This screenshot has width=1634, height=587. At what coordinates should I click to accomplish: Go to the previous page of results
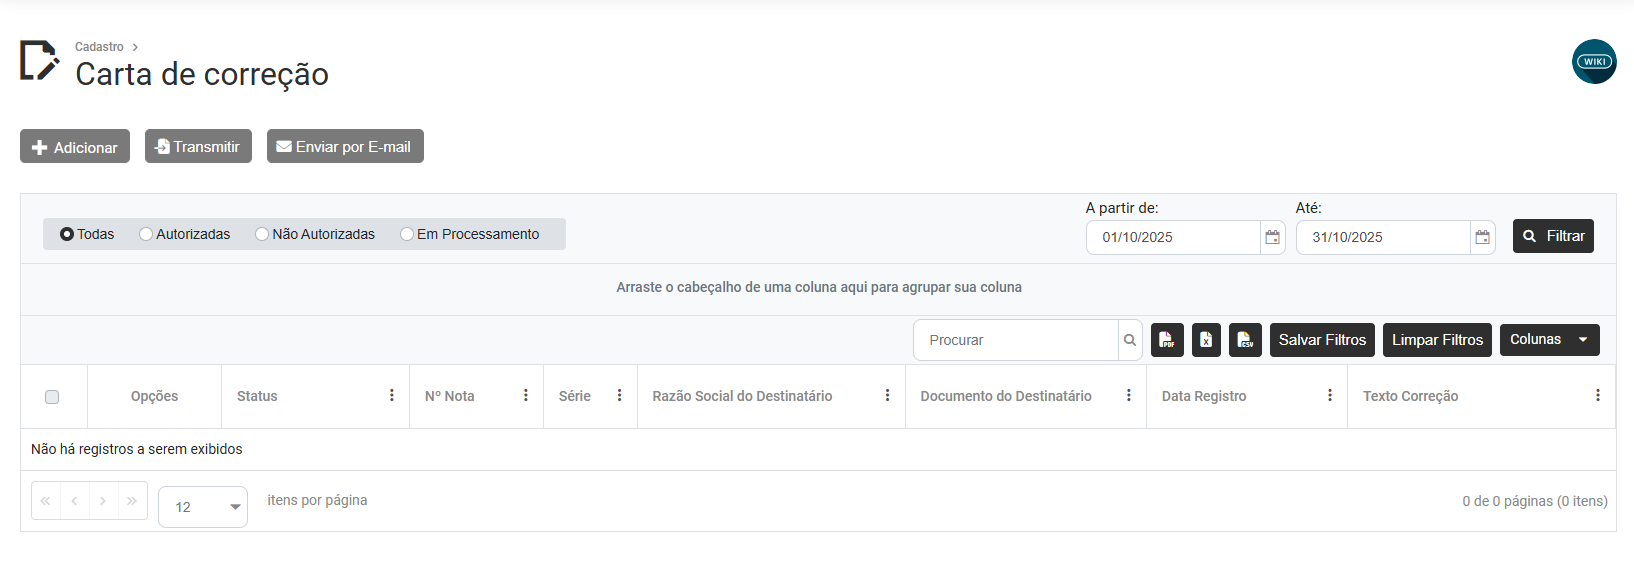click(x=75, y=501)
